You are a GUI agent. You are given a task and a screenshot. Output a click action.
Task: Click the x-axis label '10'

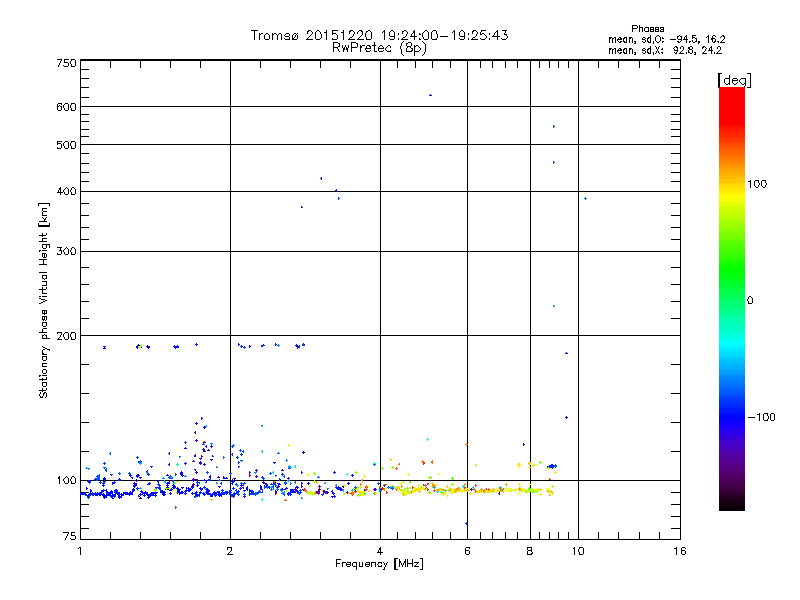(578, 551)
